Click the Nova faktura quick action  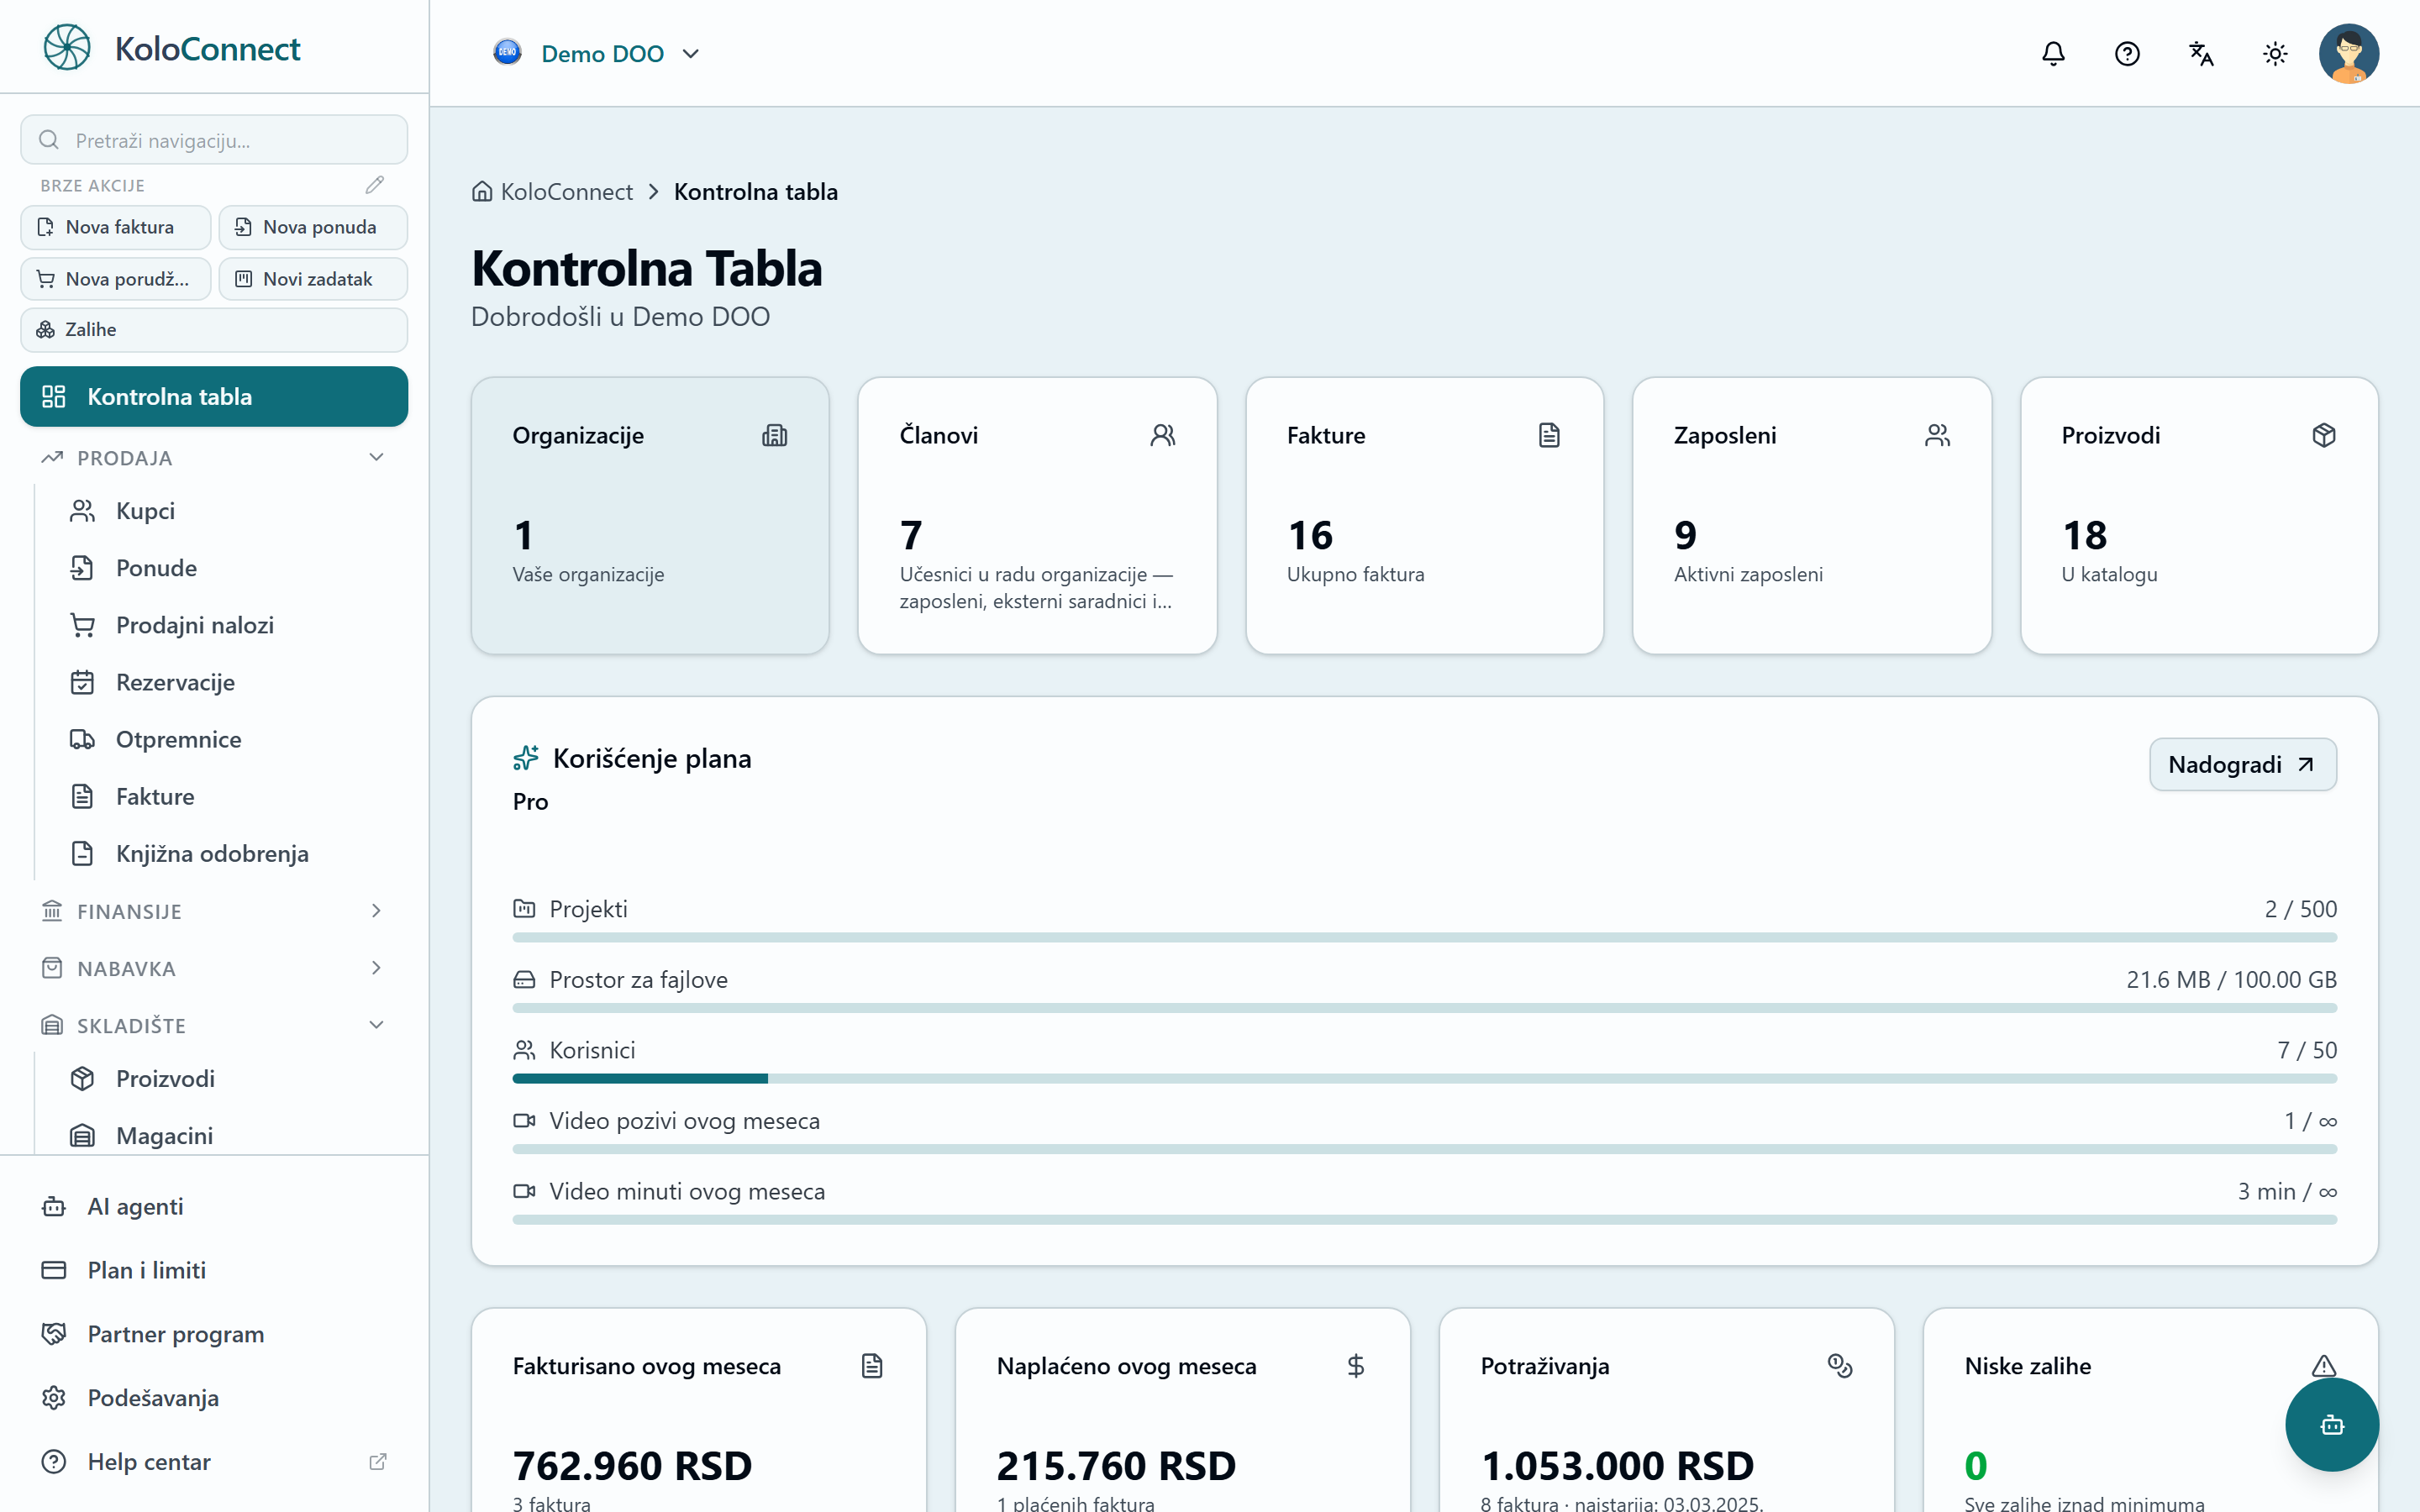tap(116, 227)
